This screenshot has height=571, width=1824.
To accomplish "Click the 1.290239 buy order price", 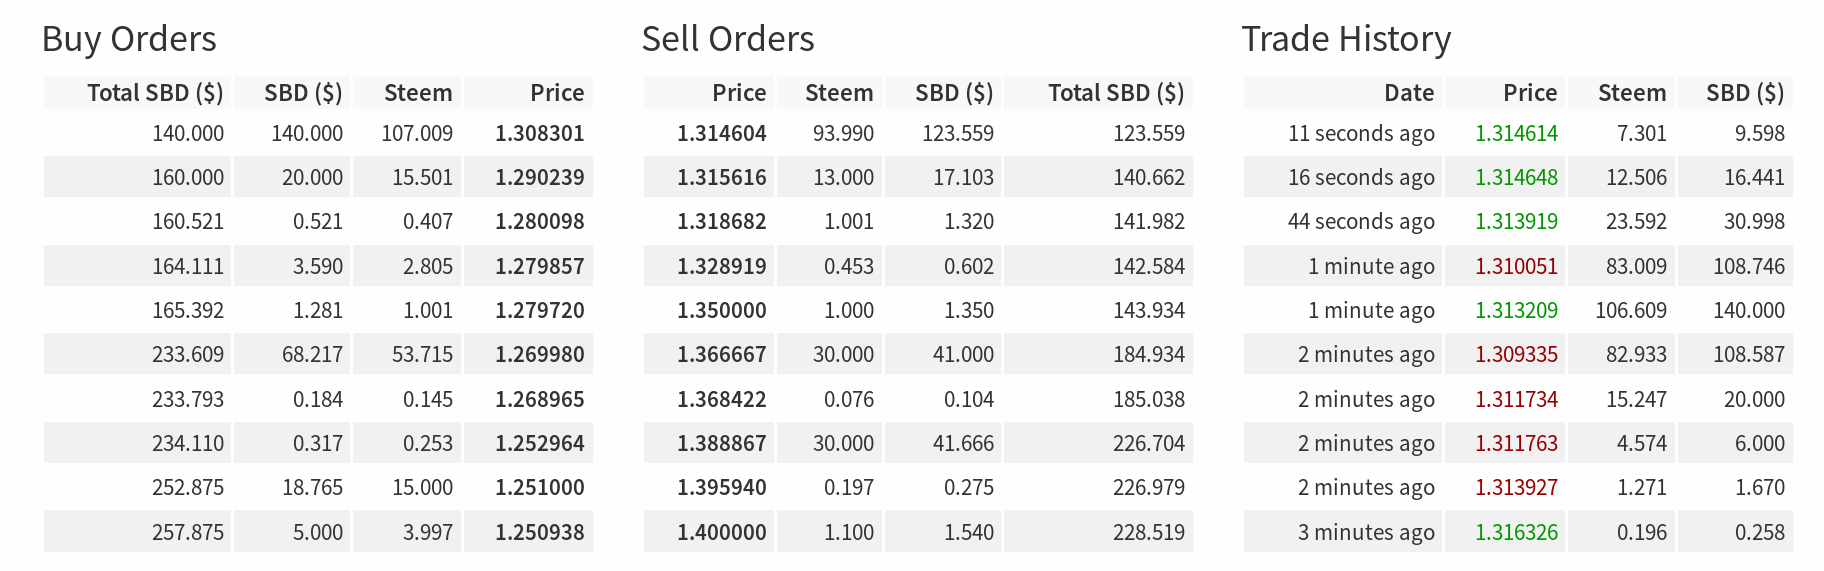I will (539, 177).
